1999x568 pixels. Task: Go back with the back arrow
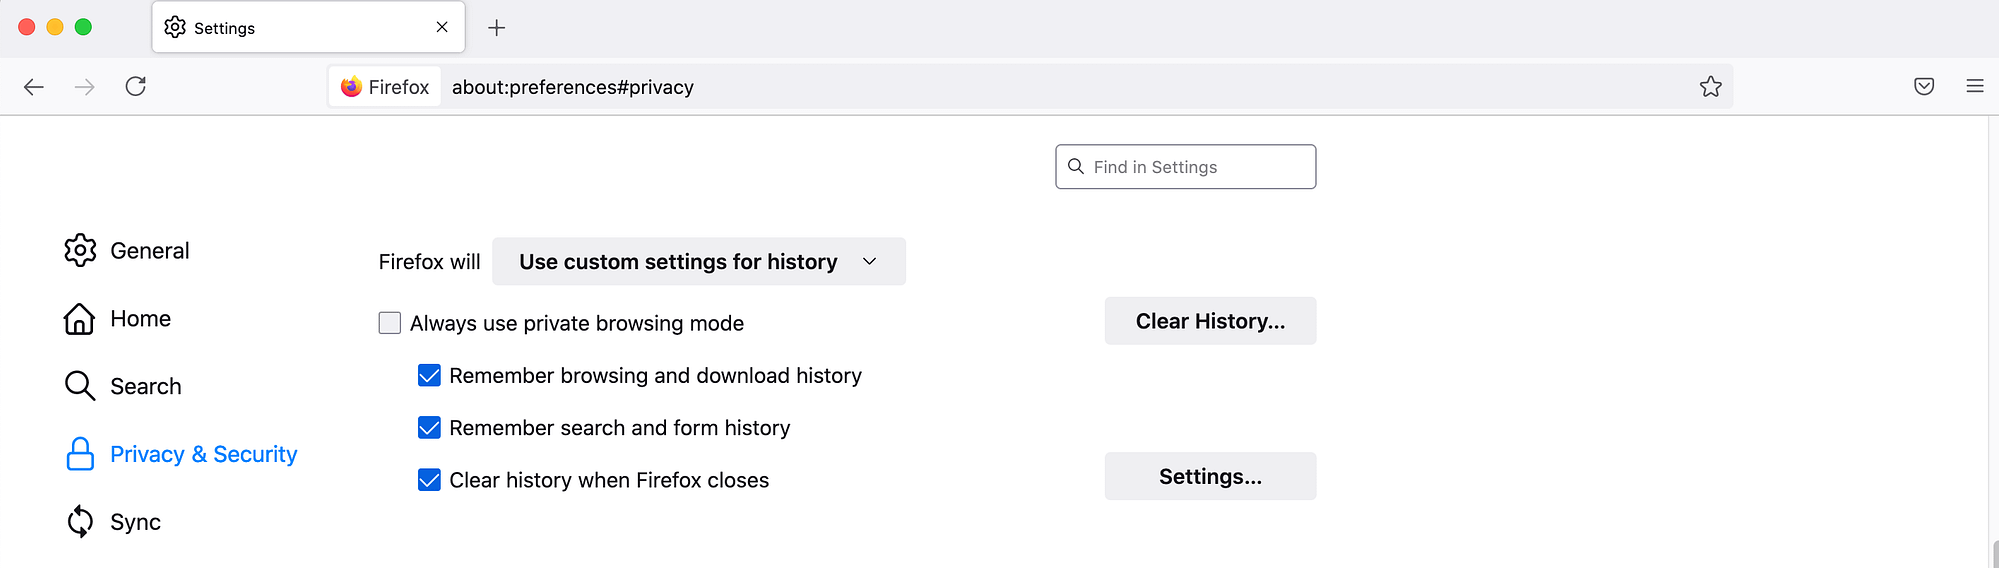34,87
